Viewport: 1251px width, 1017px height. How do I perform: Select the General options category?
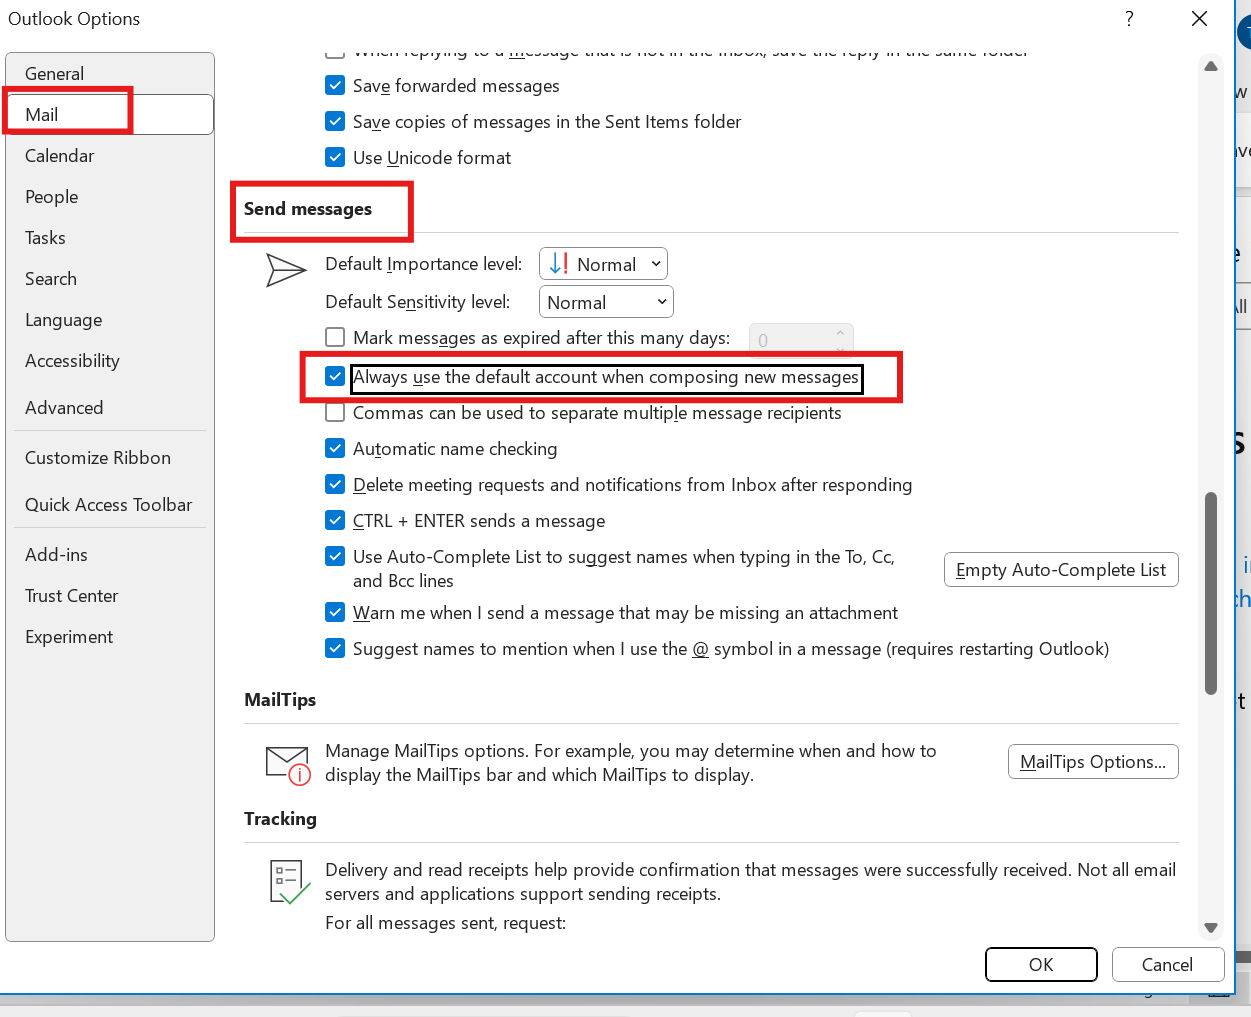(110, 74)
